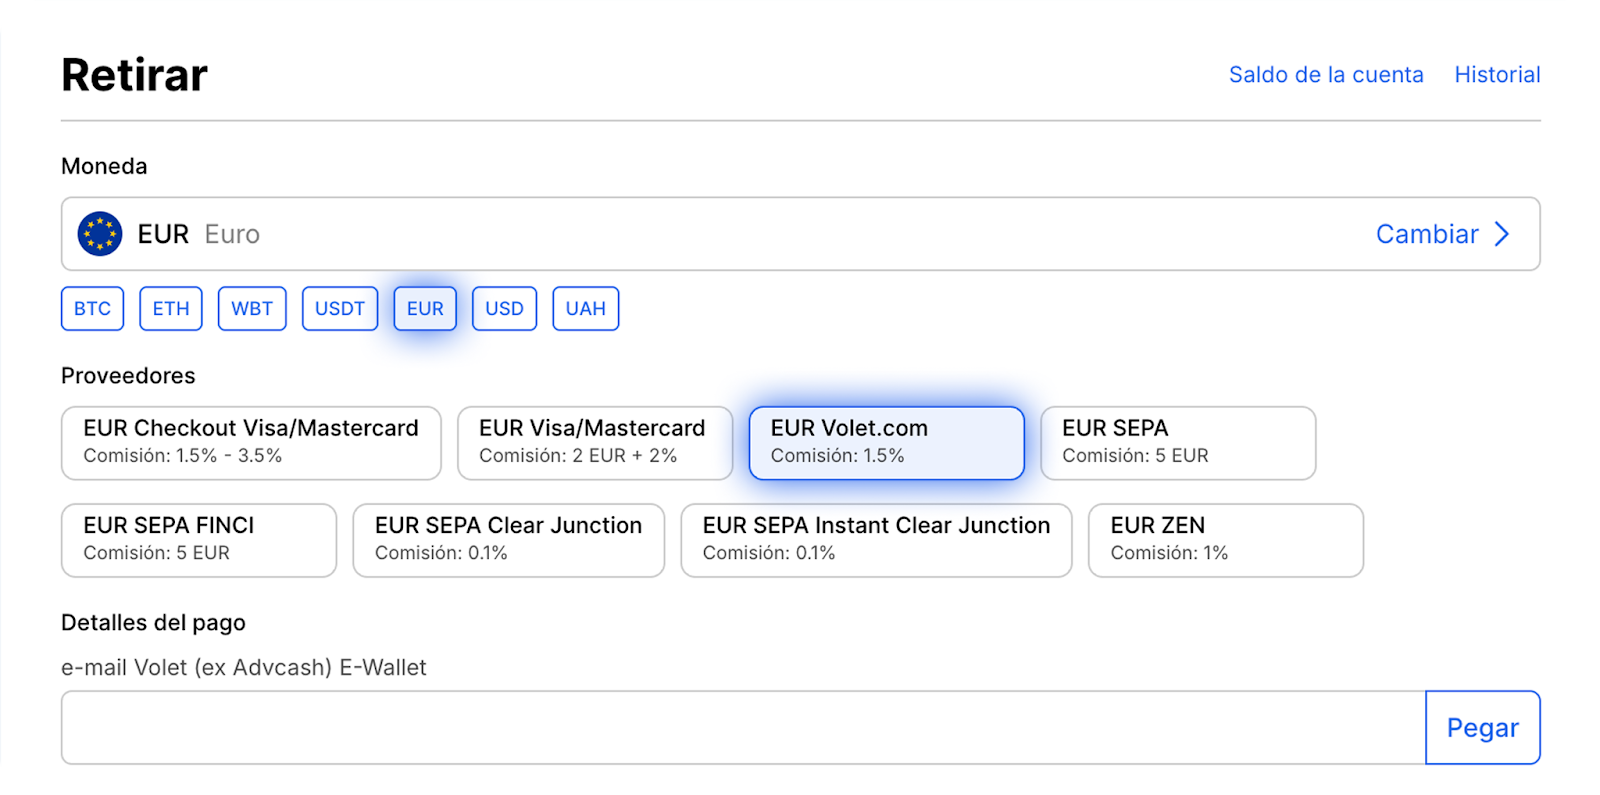Pick the EUR SEPA 5 EUR provider
The height and width of the screenshot is (795, 1600).
(x=1178, y=443)
